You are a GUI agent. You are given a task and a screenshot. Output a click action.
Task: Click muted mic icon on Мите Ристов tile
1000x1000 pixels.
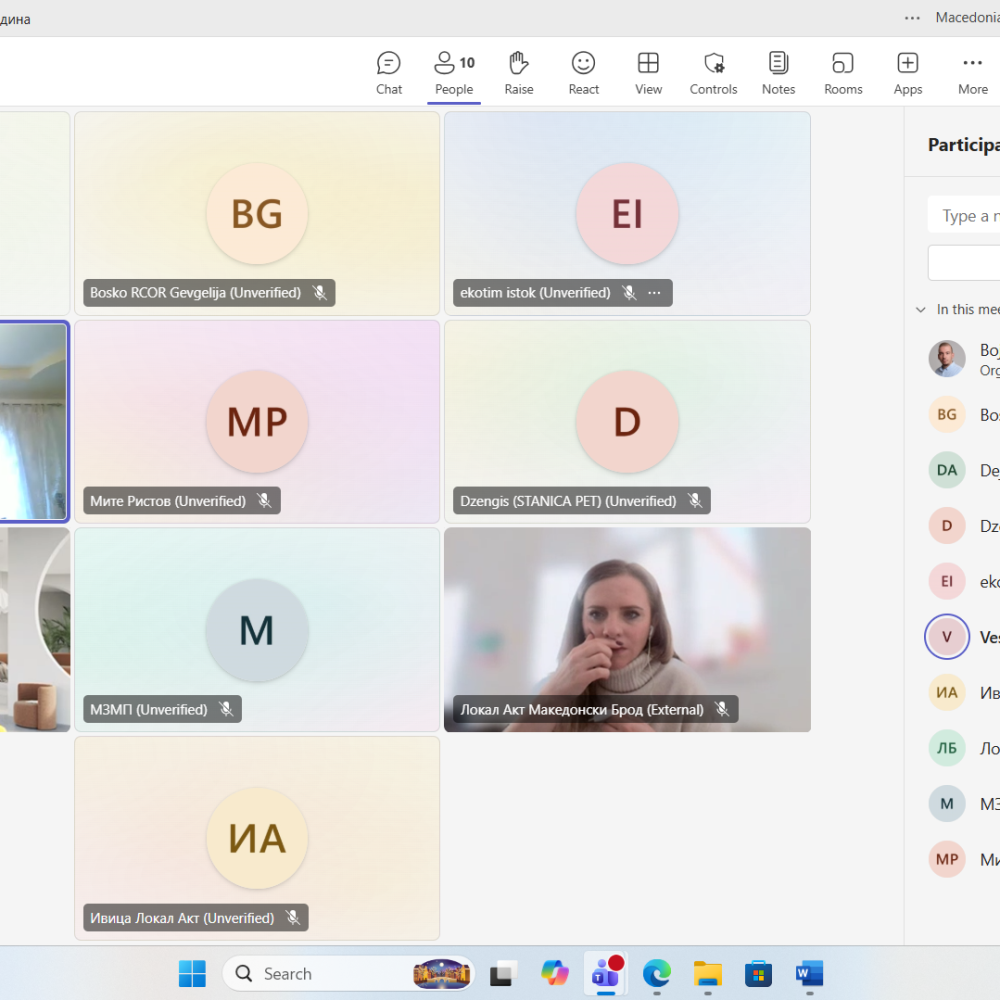(265, 501)
